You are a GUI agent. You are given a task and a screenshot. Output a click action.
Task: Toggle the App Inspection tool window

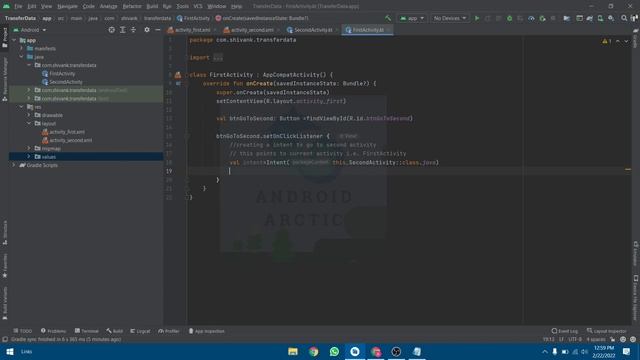[207, 331]
